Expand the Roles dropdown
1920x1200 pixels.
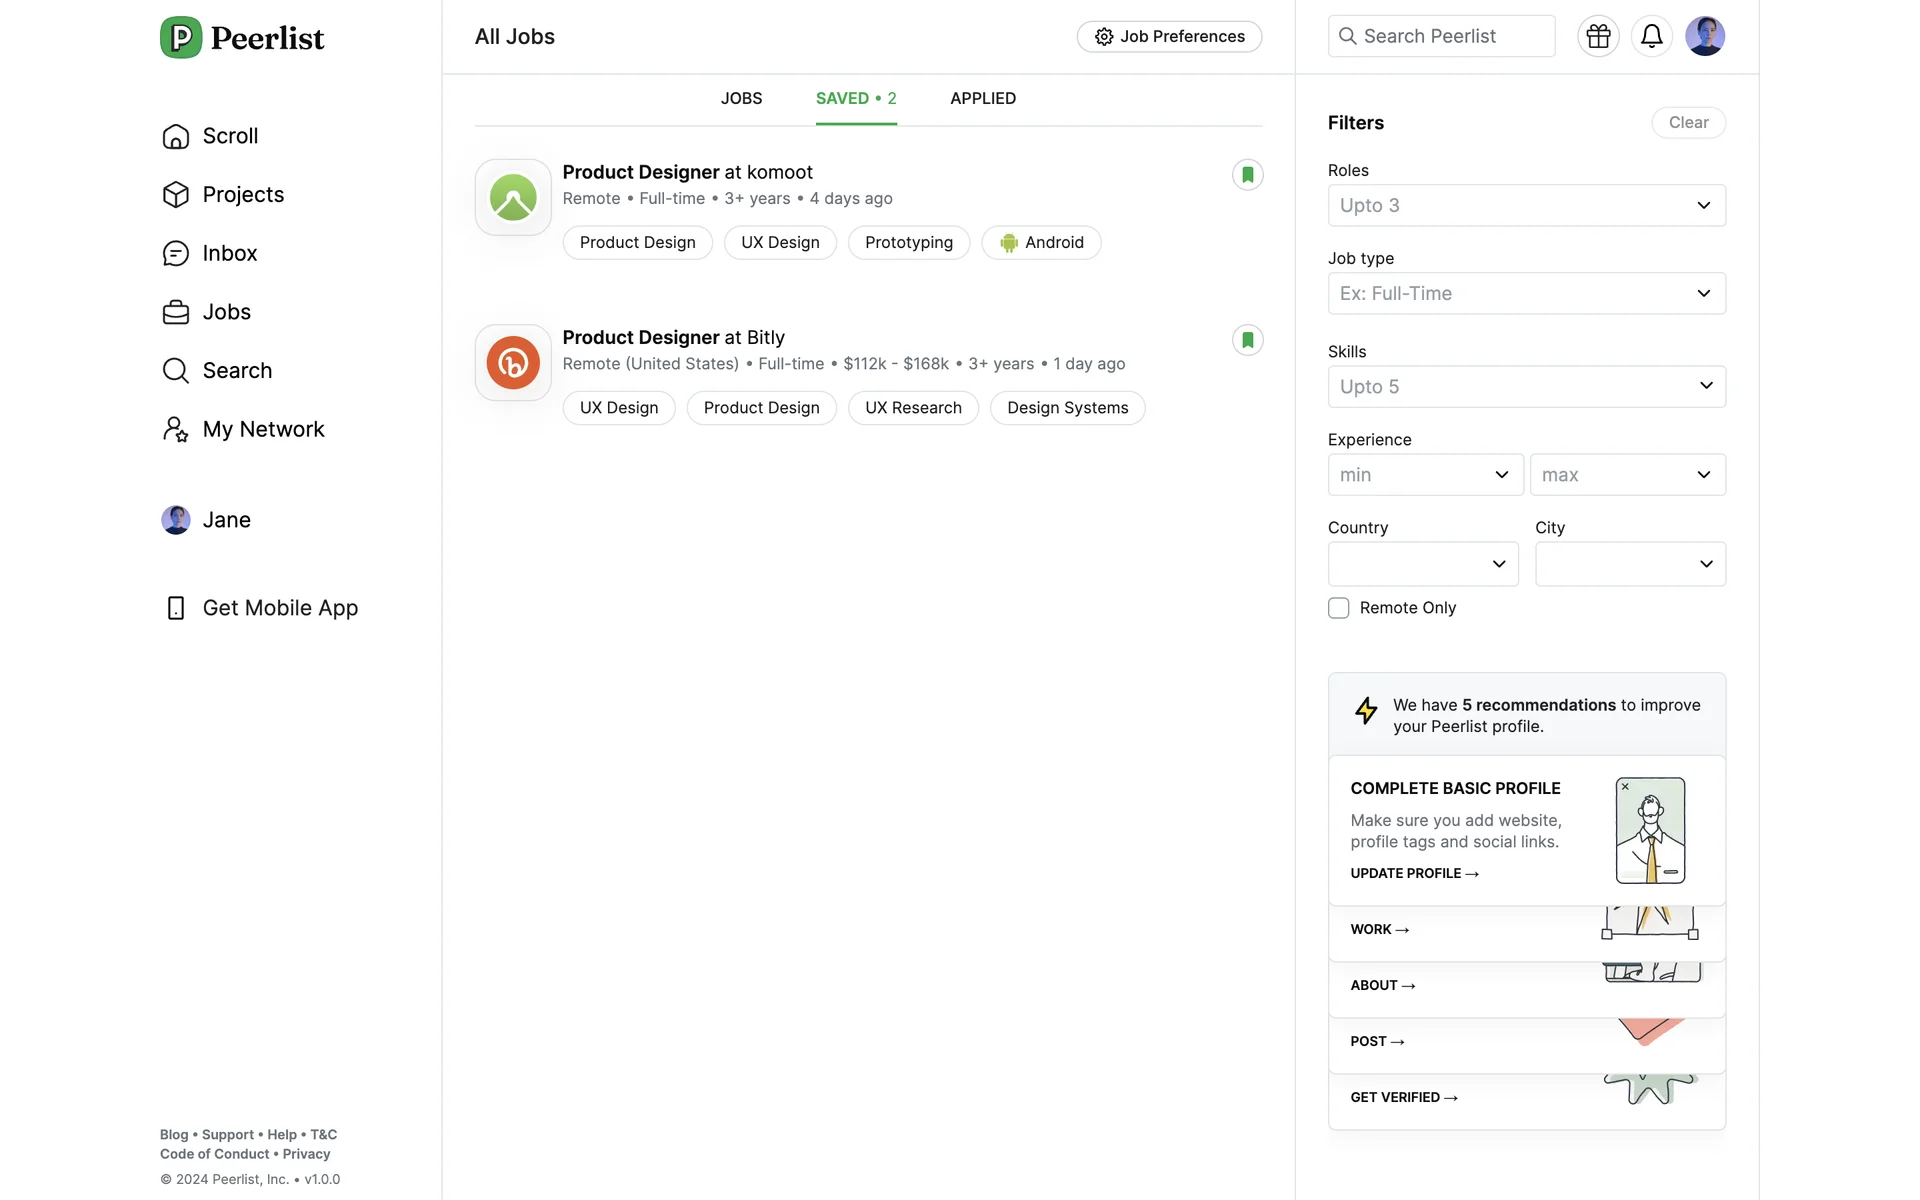[1526, 206]
